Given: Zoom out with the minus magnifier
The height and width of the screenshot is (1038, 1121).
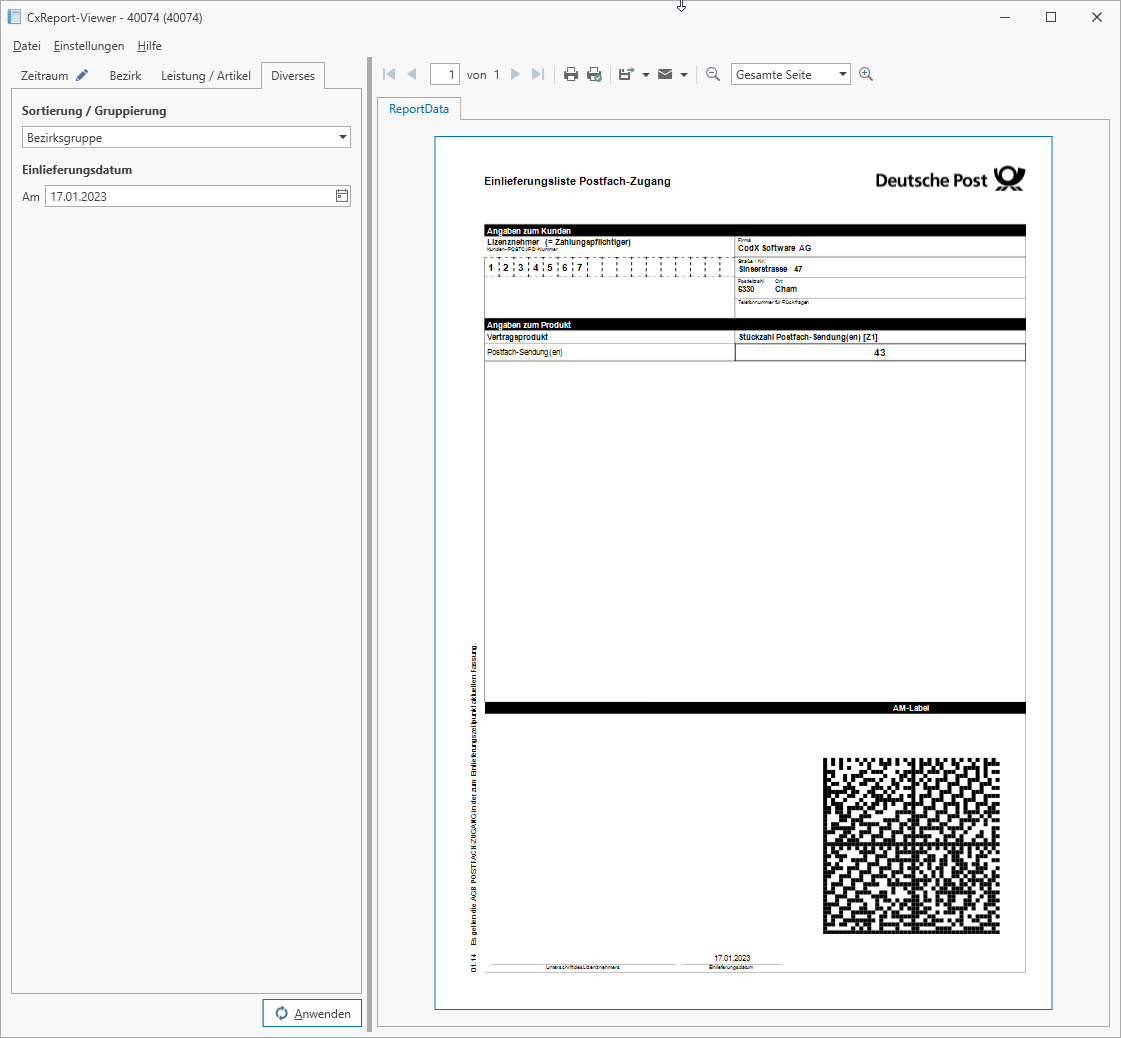Looking at the screenshot, I should (x=713, y=74).
